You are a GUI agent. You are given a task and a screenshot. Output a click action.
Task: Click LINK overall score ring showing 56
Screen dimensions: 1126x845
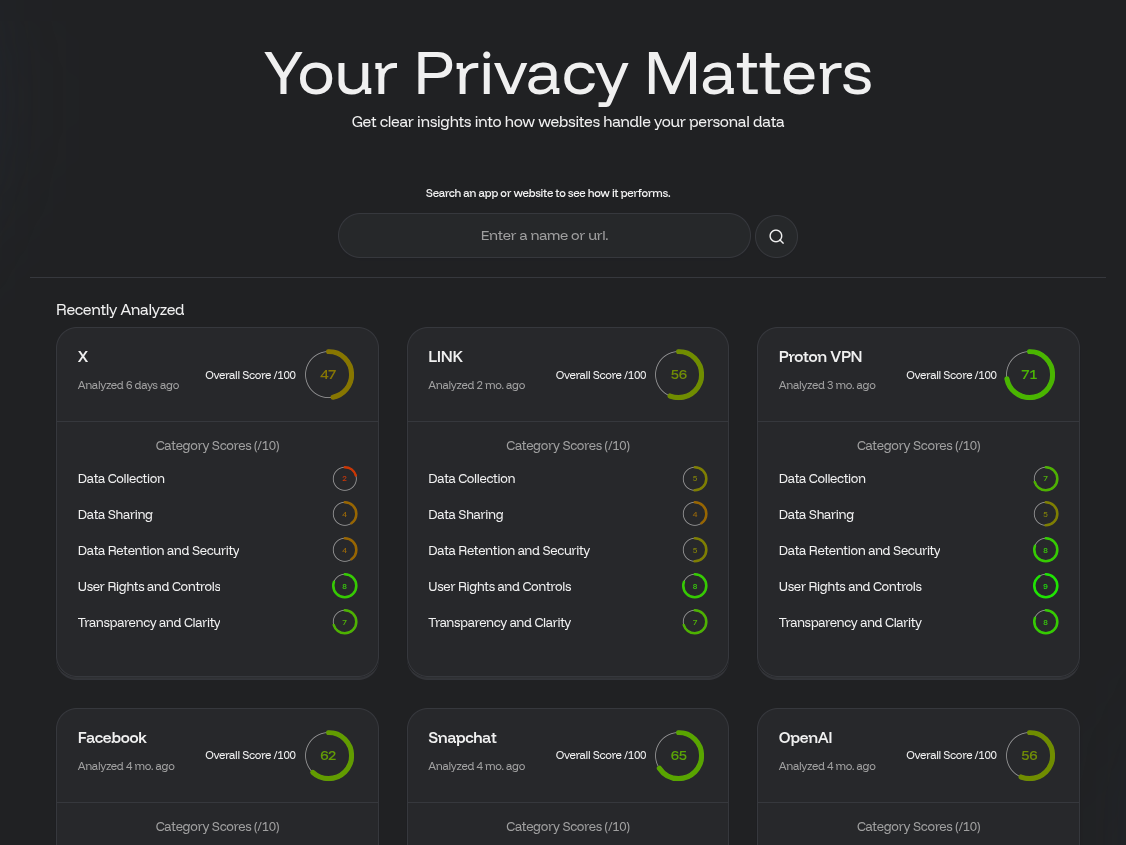679,375
